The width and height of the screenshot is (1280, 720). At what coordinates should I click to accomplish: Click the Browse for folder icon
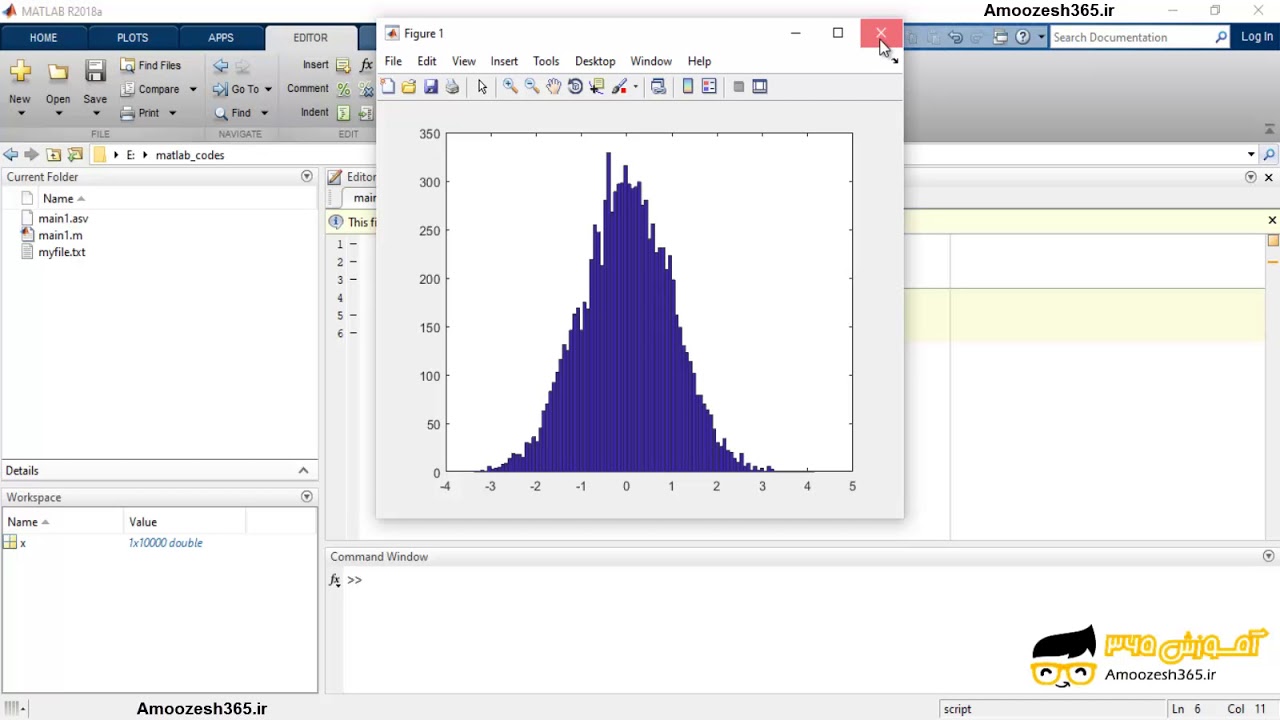[x=75, y=155]
